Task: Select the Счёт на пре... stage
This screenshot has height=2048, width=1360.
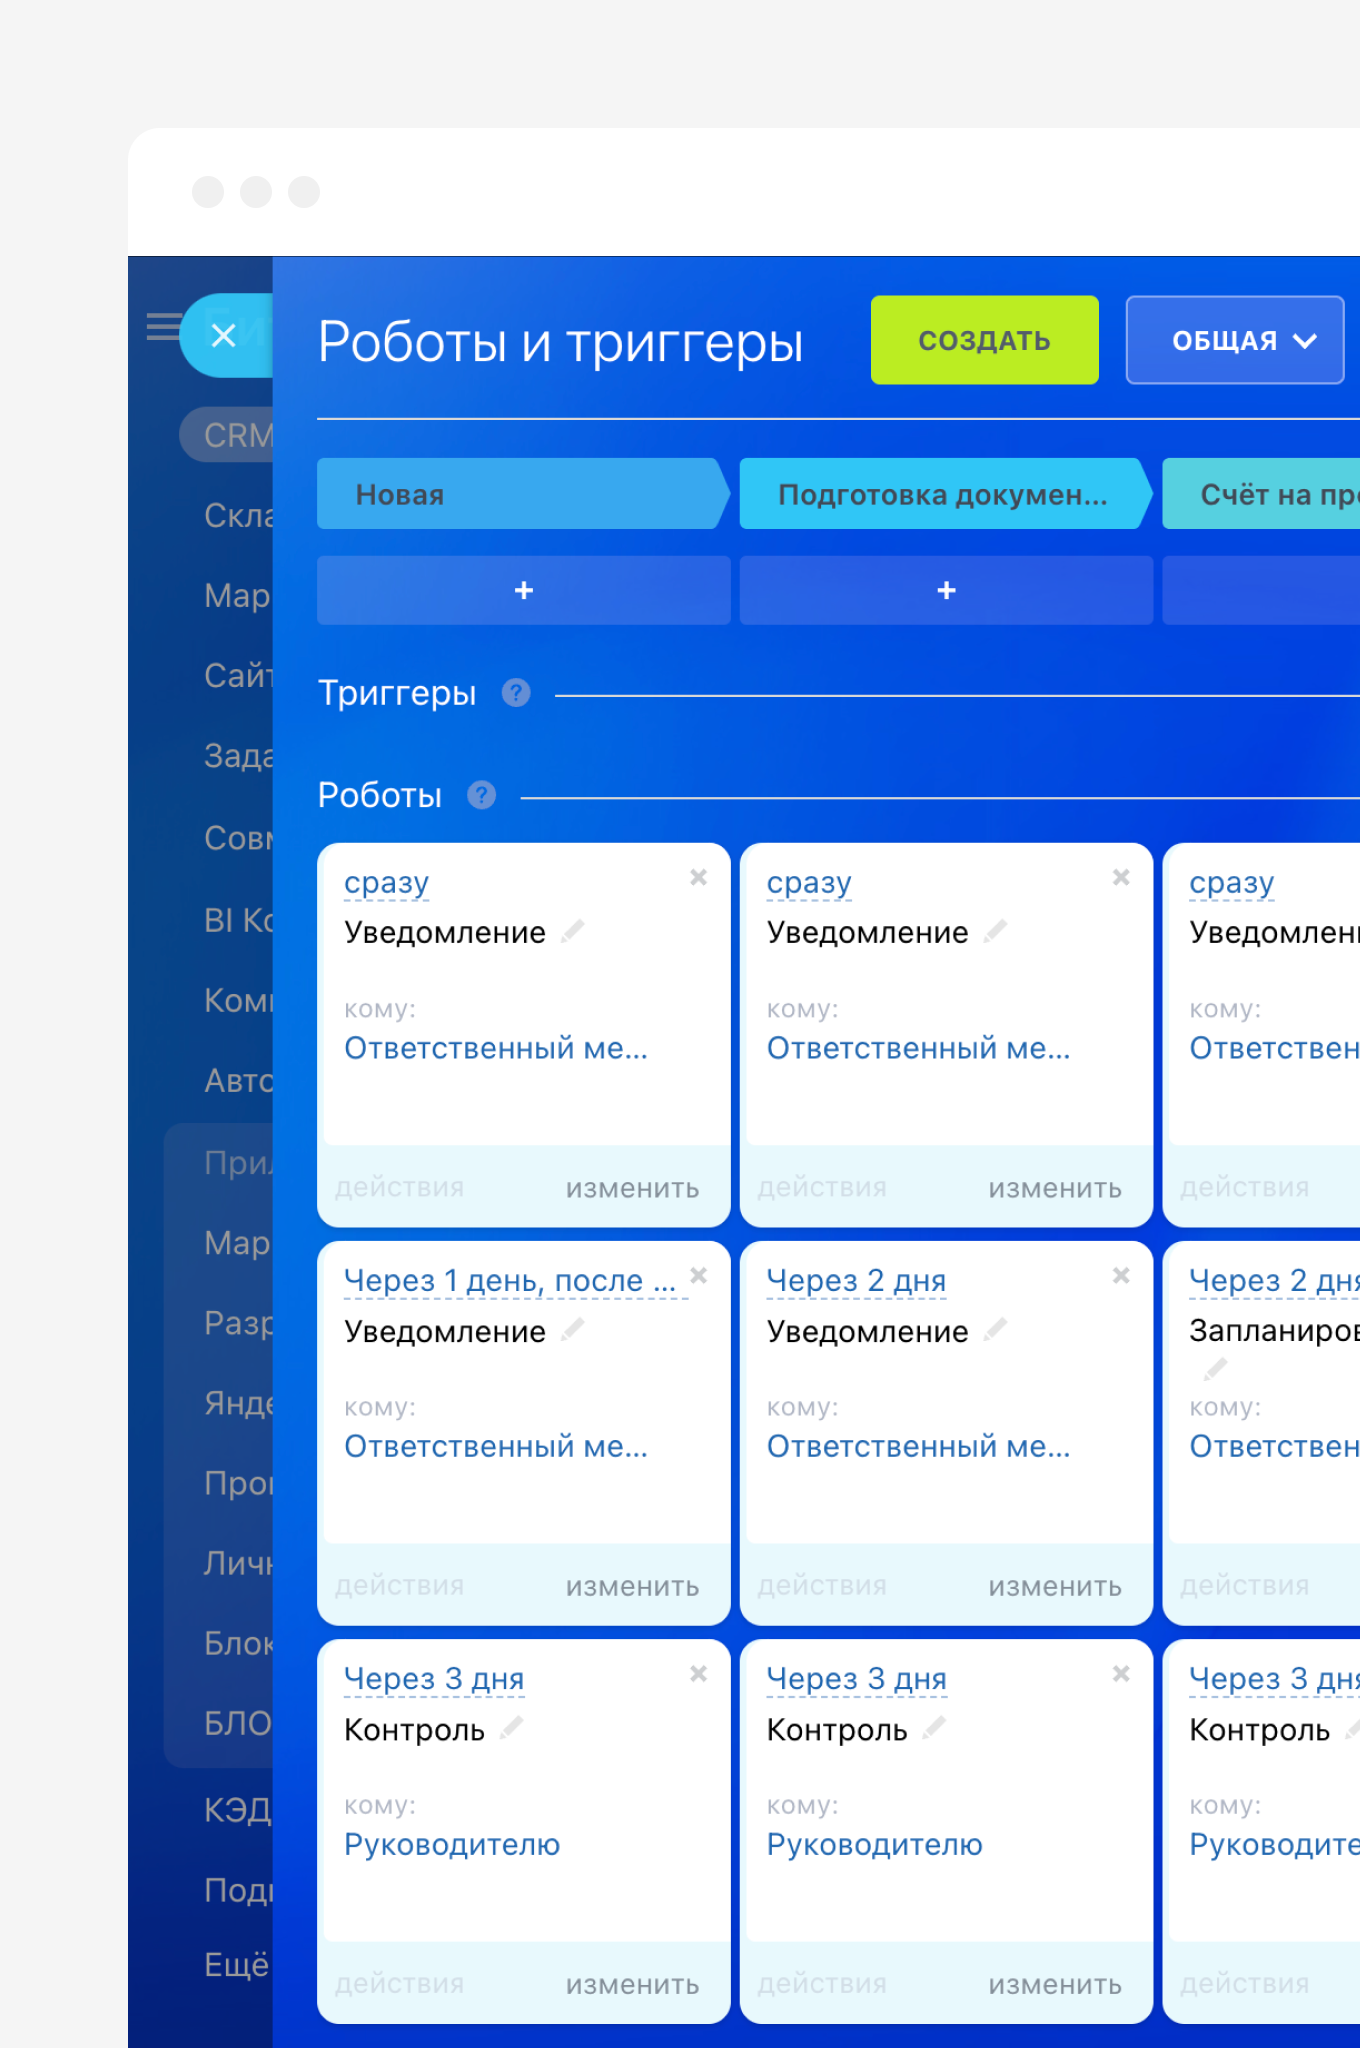Action: coord(1262,494)
